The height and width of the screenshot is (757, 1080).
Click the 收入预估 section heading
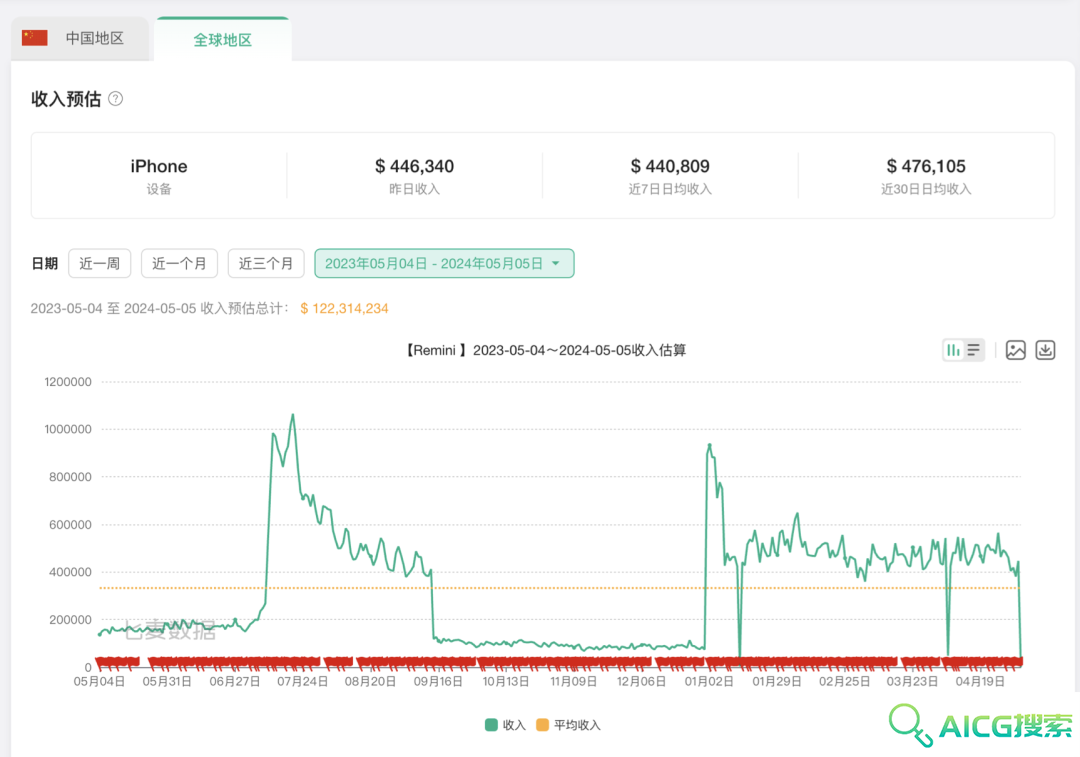click(66, 99)
